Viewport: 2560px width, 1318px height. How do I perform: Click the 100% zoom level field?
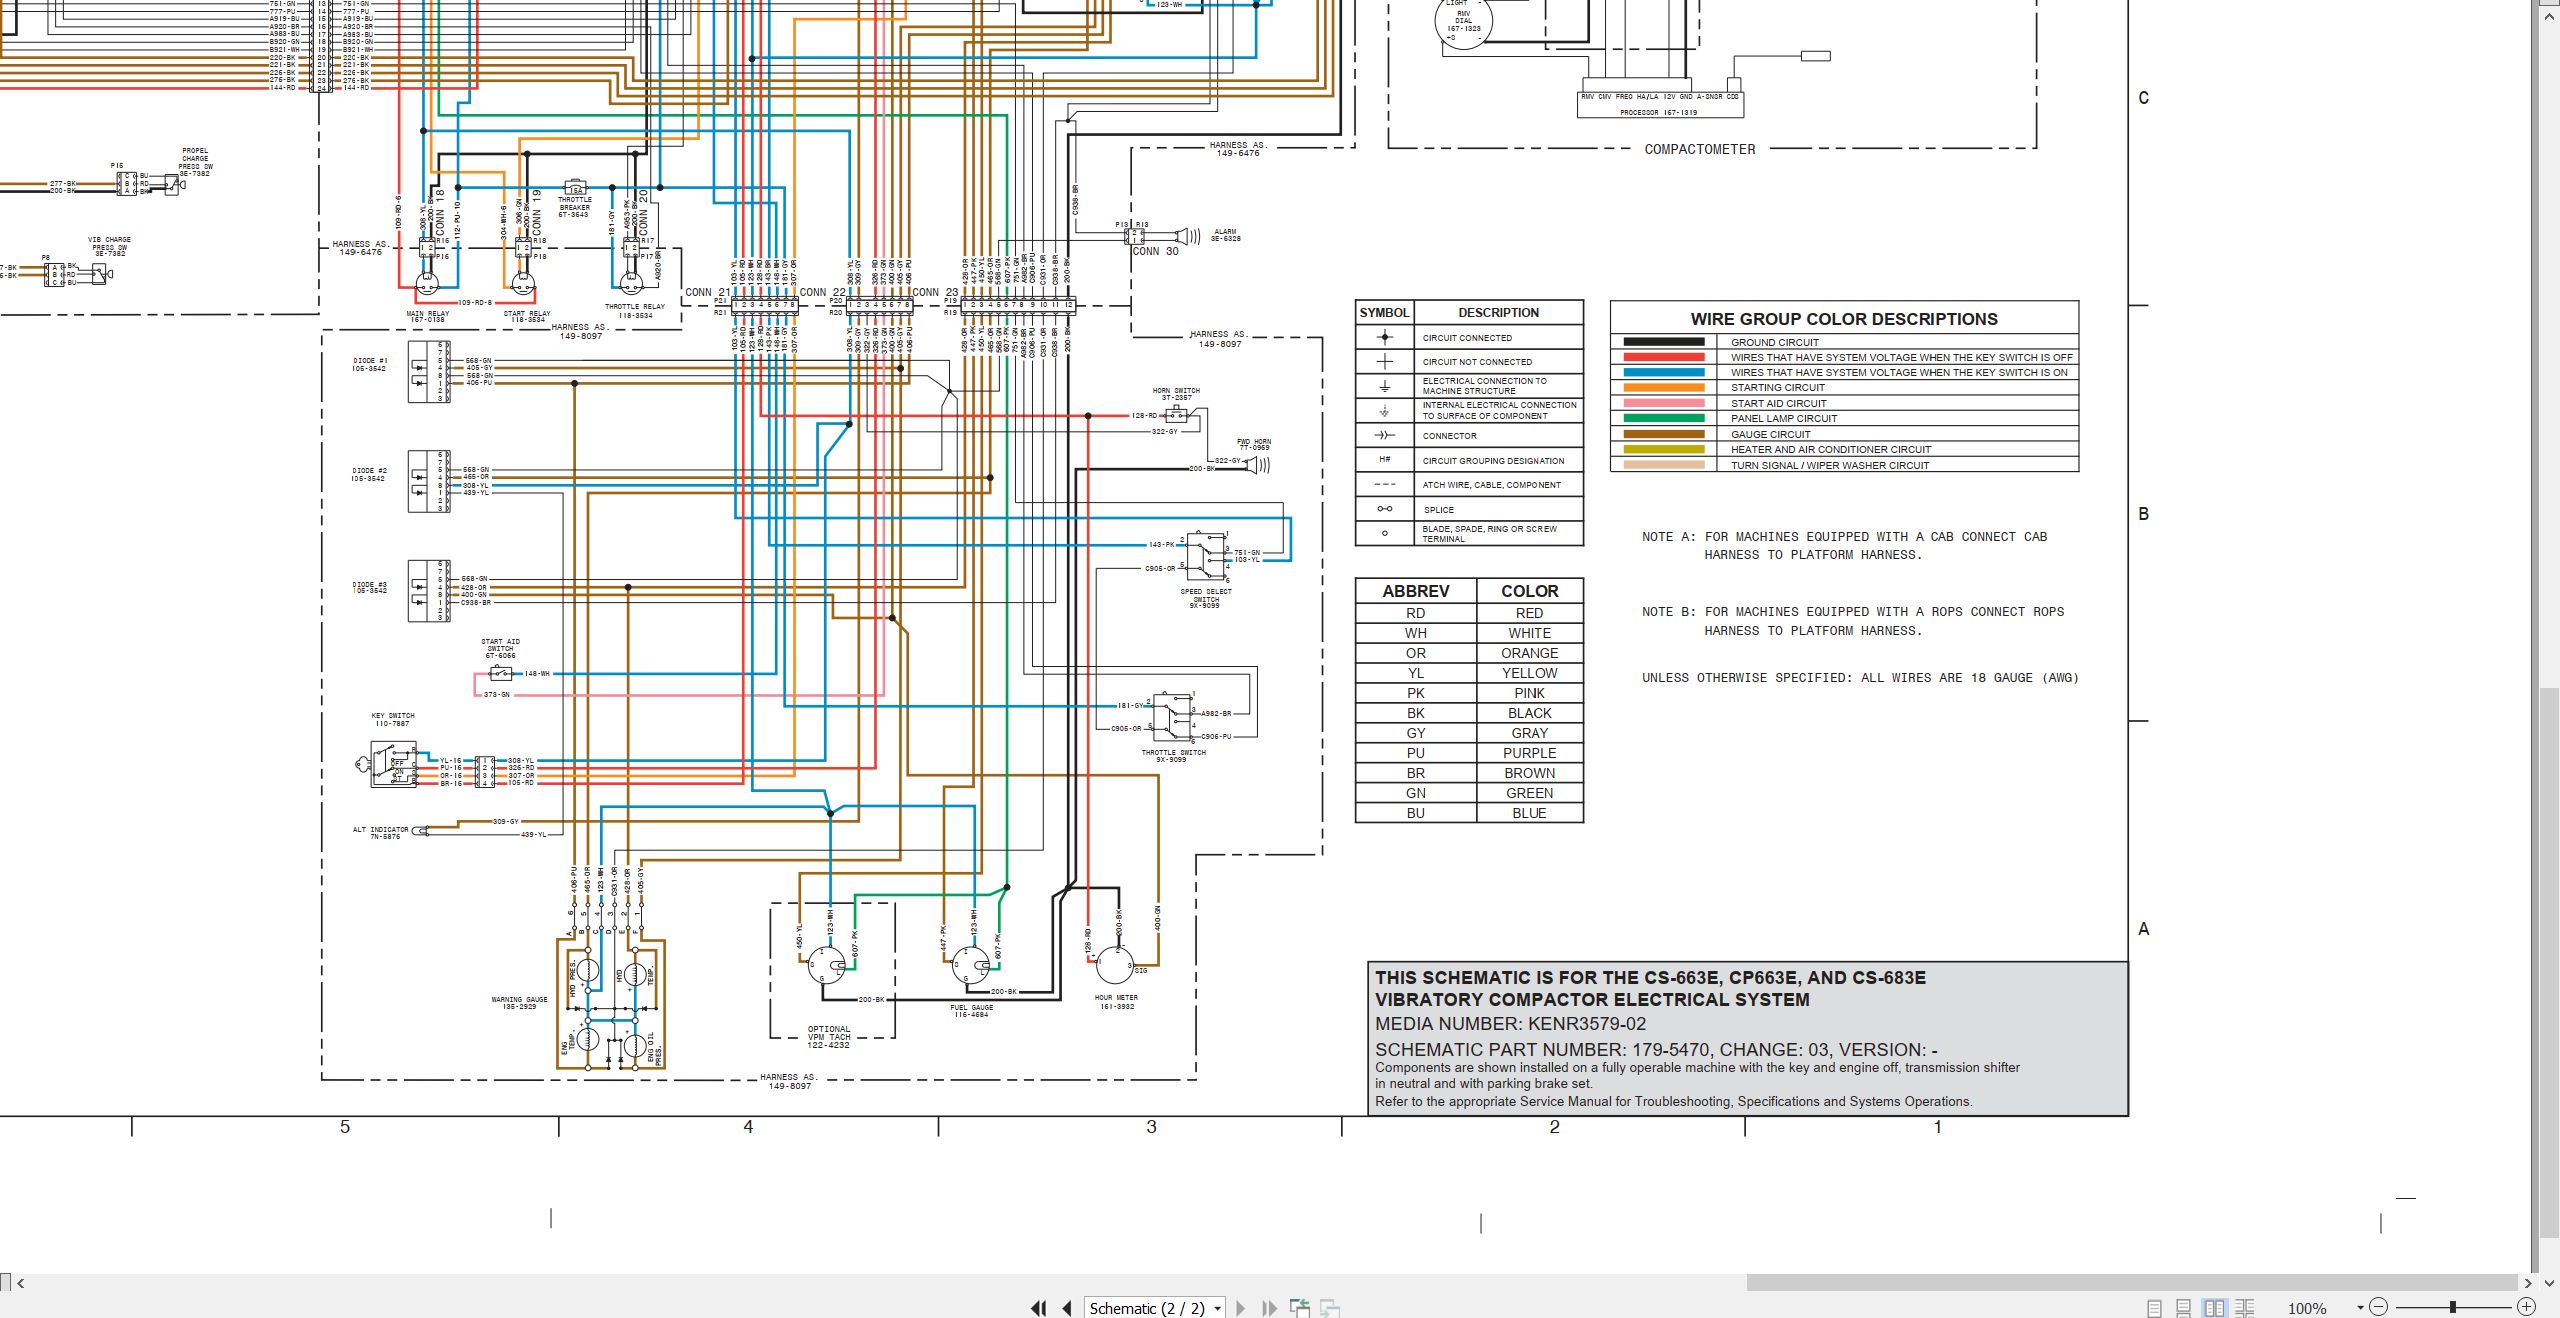pos(2308,1308)
